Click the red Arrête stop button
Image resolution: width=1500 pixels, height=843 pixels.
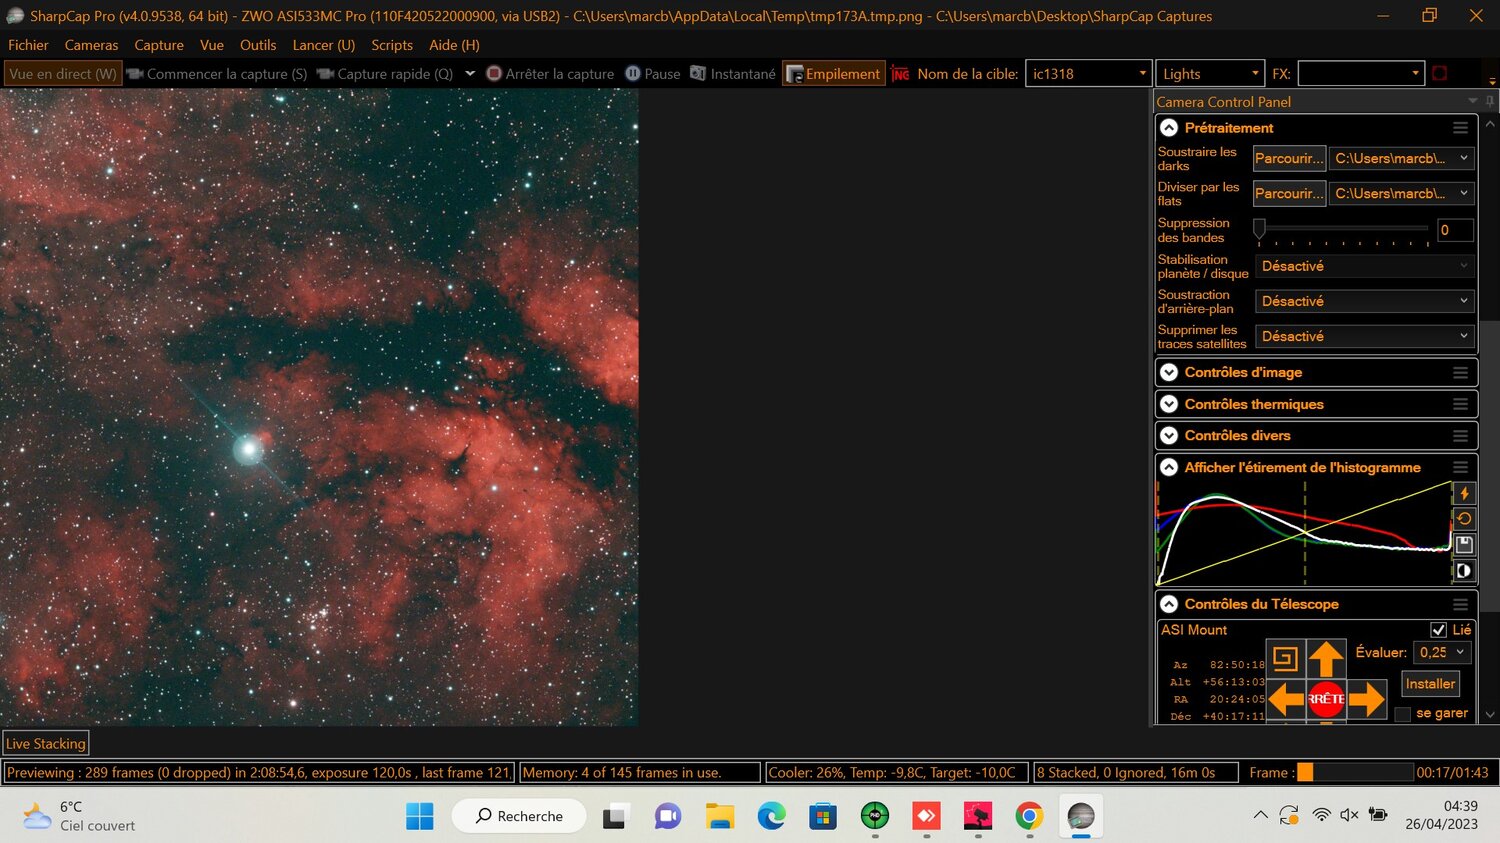(1326, 699)
